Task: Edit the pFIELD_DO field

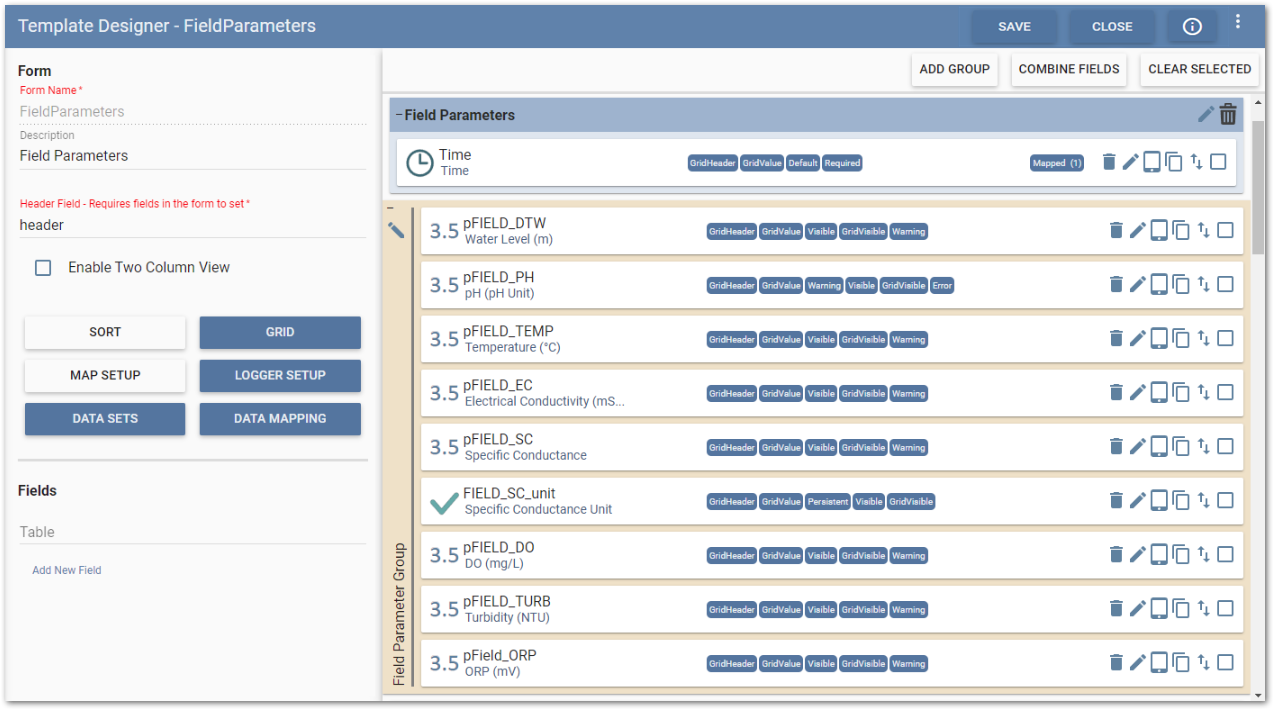Action: pos(1137,554)
